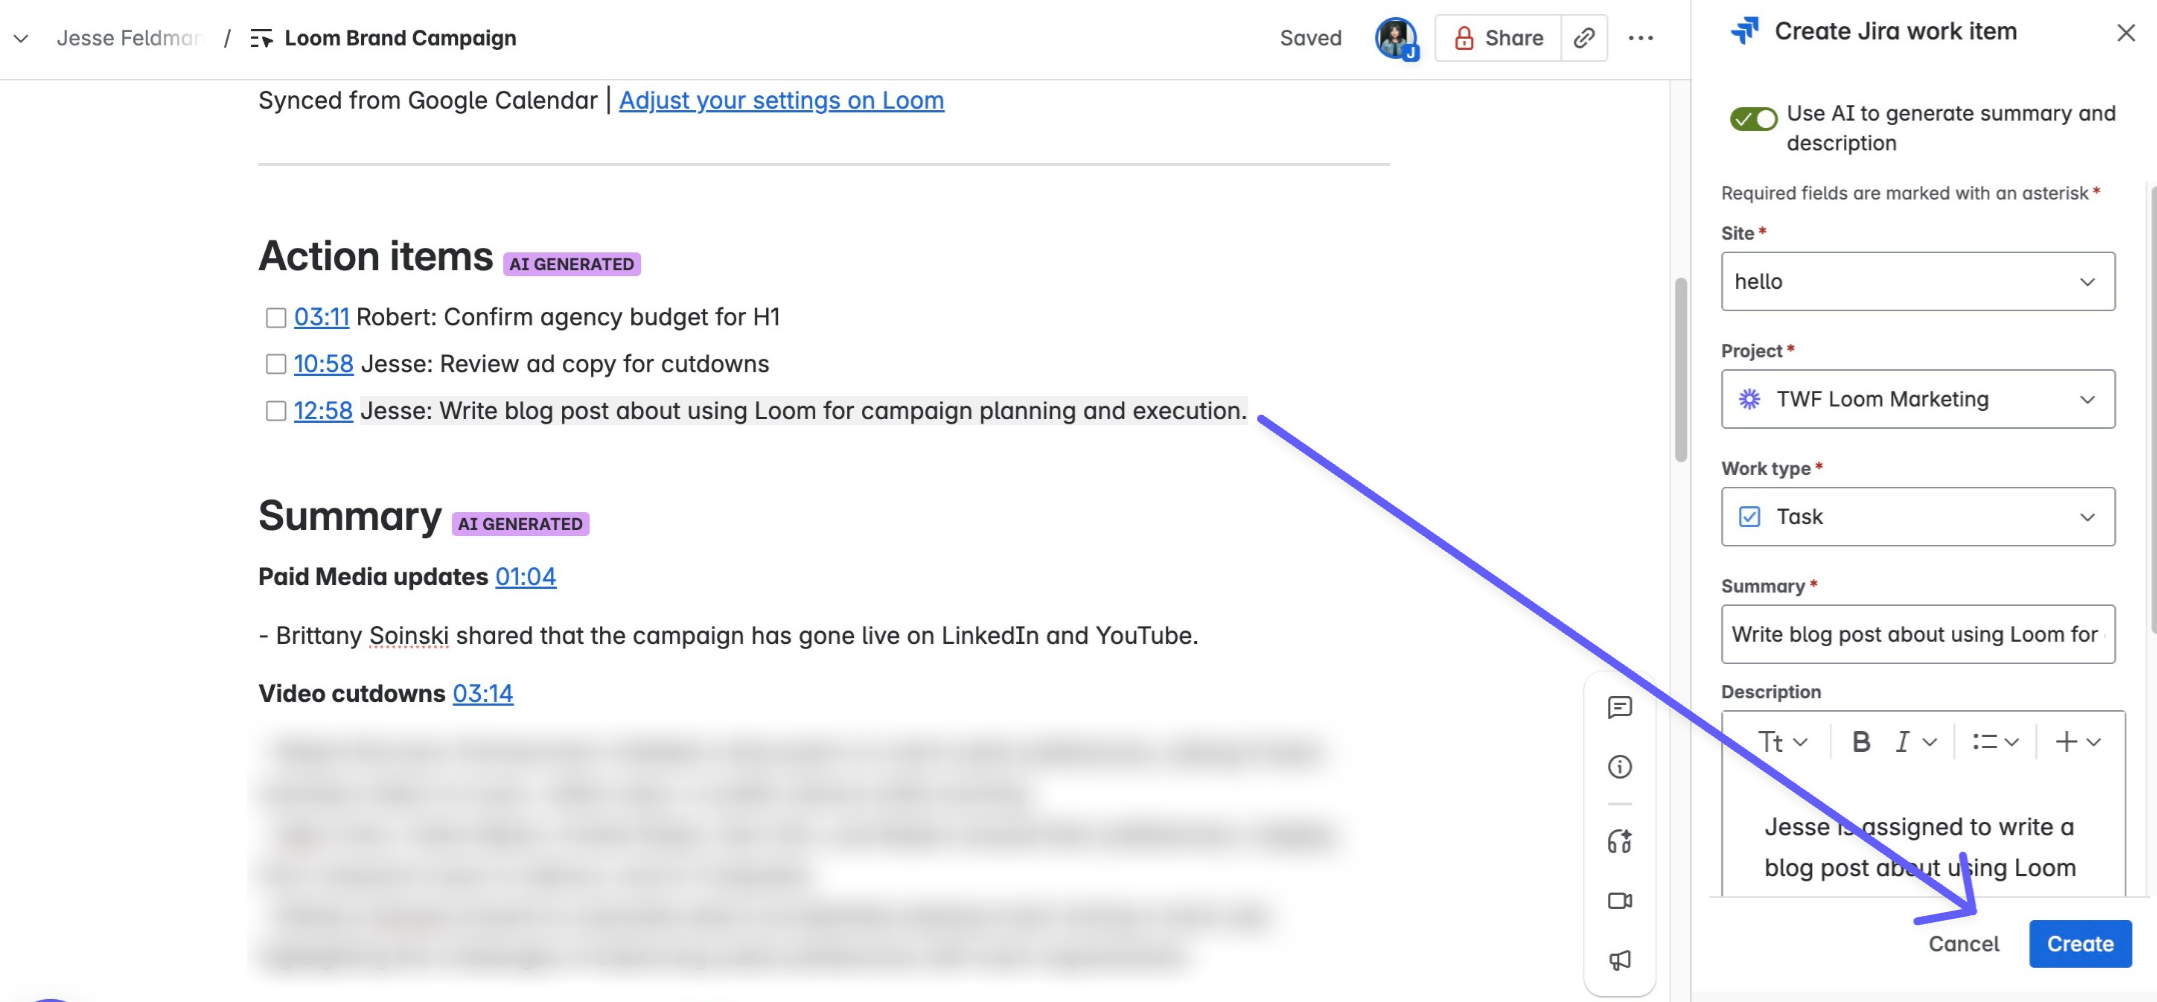This screenshot has height=1002, width=2157.
Task: Open Adjust your settings on Loom link
Action: pyautogui.click(x=781, y=101)
